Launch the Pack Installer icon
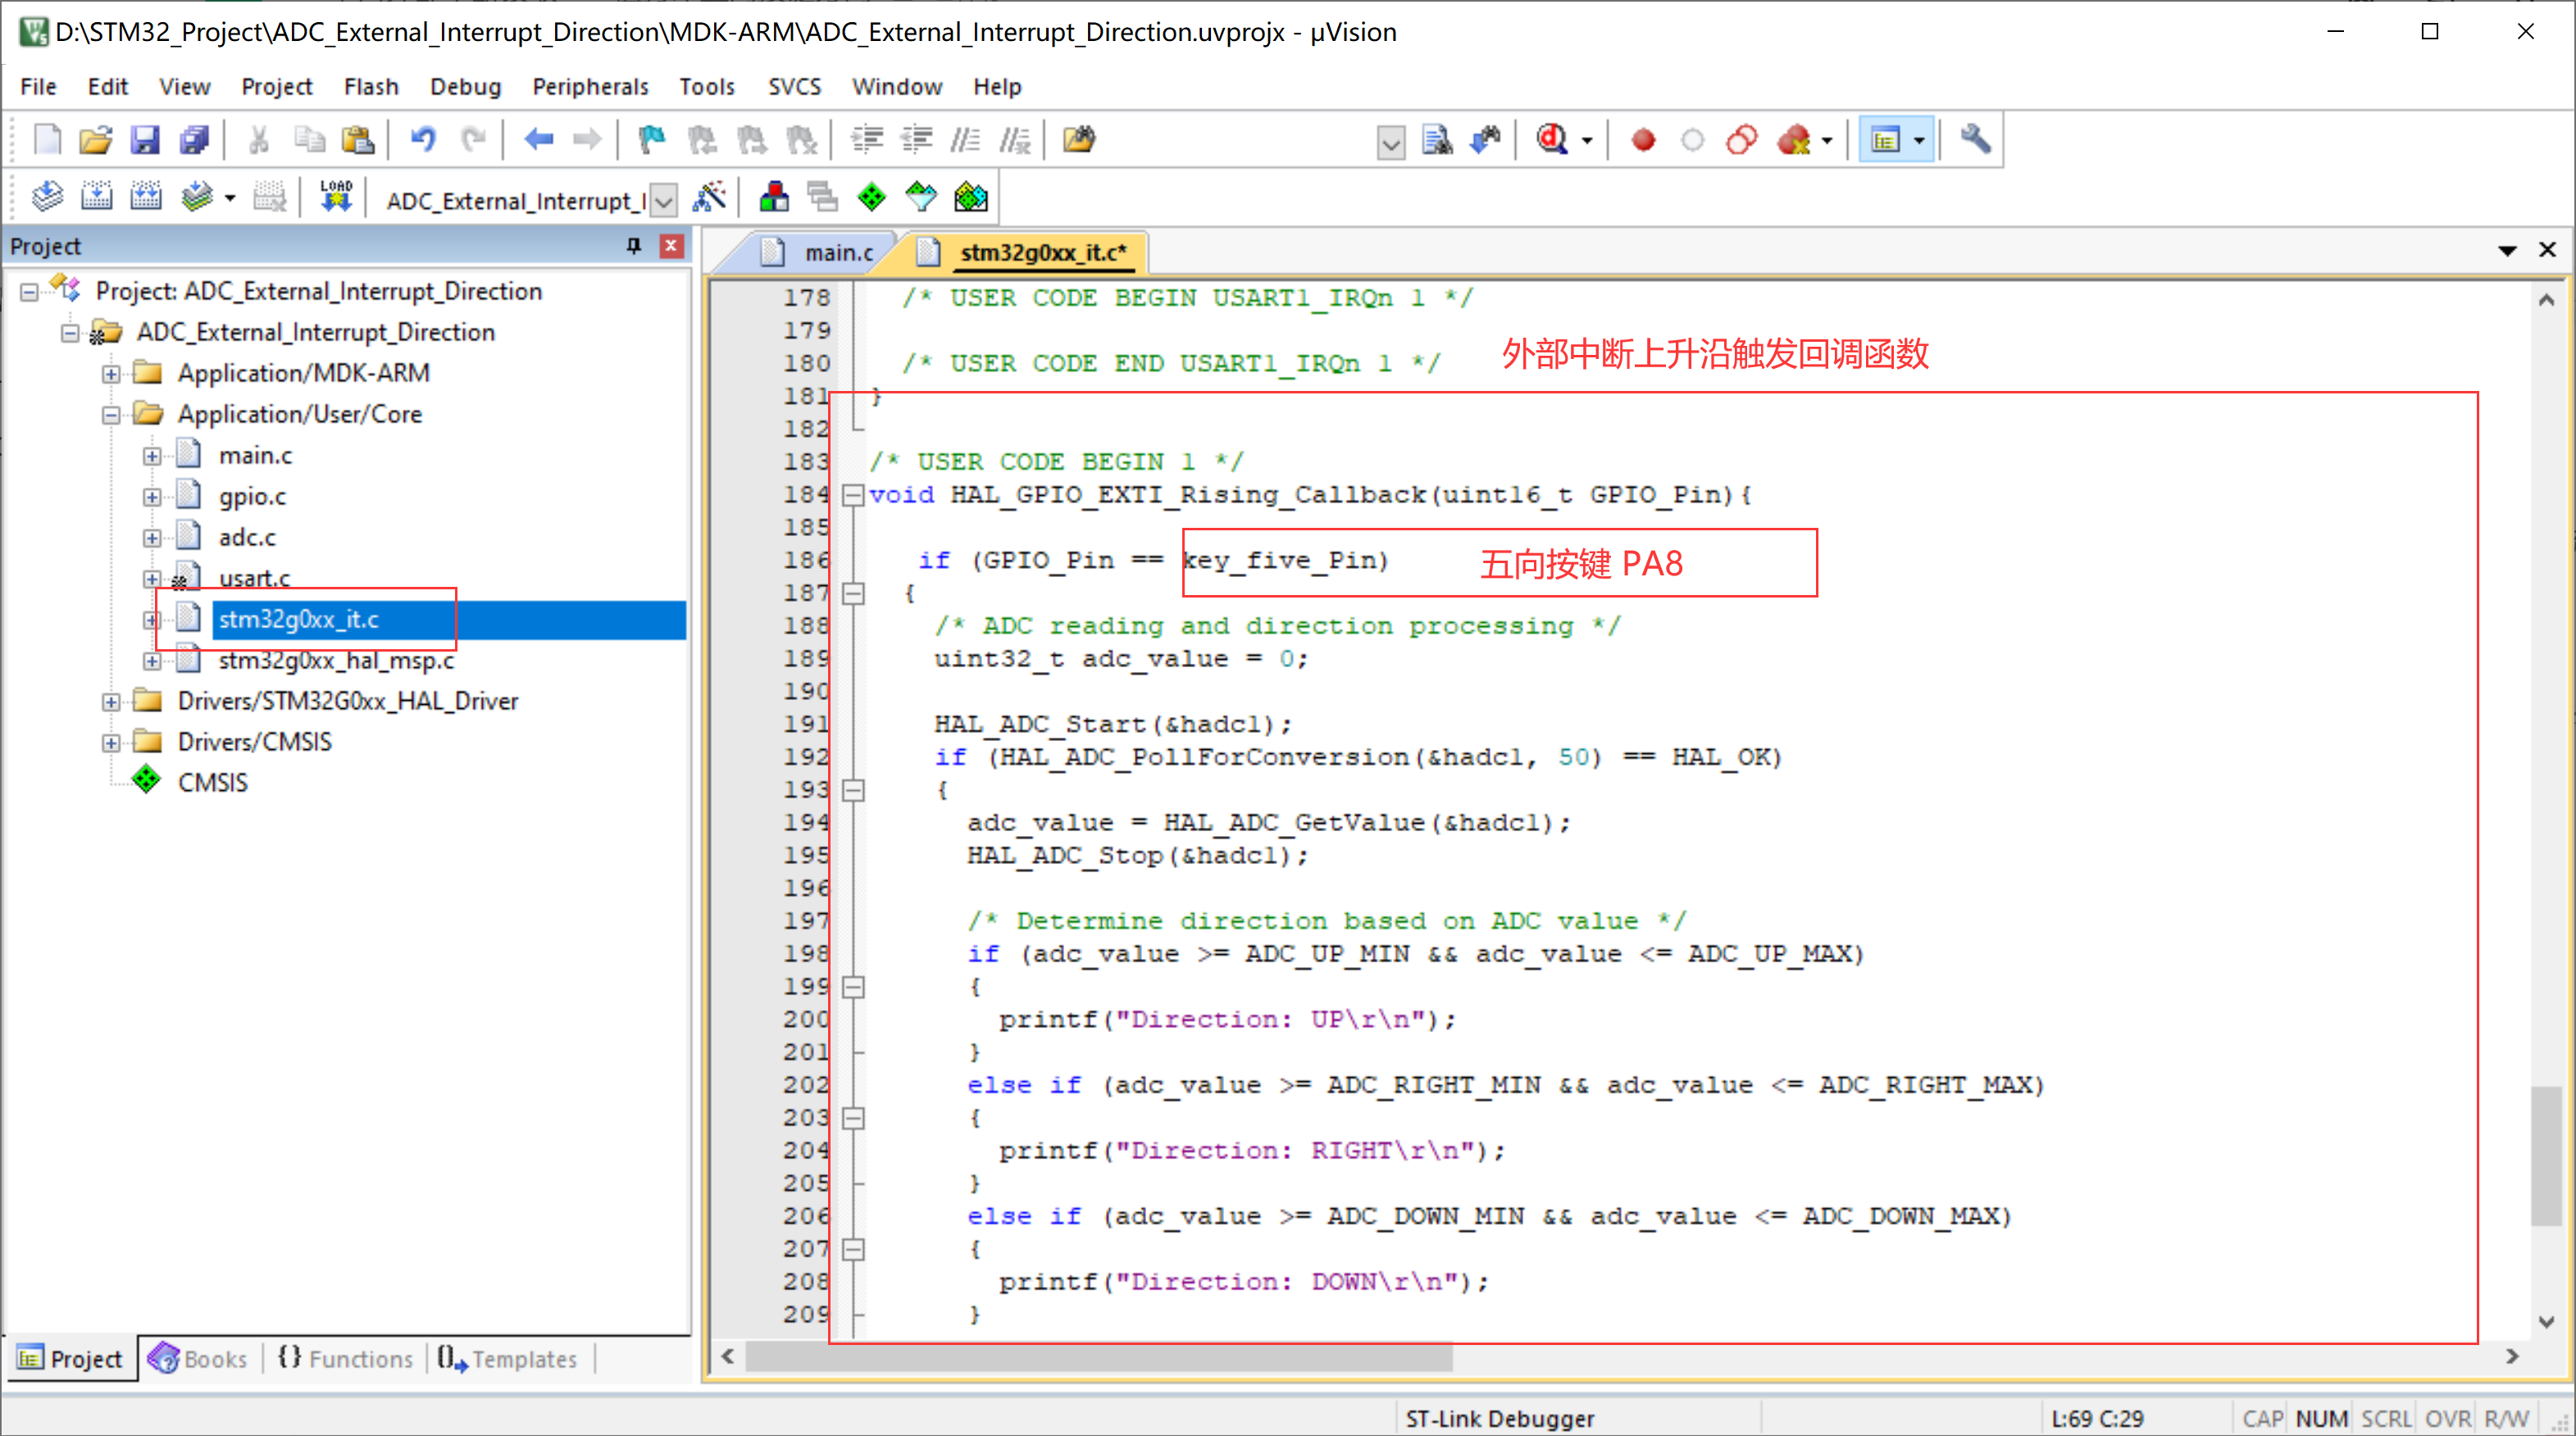 click(970, 197)
